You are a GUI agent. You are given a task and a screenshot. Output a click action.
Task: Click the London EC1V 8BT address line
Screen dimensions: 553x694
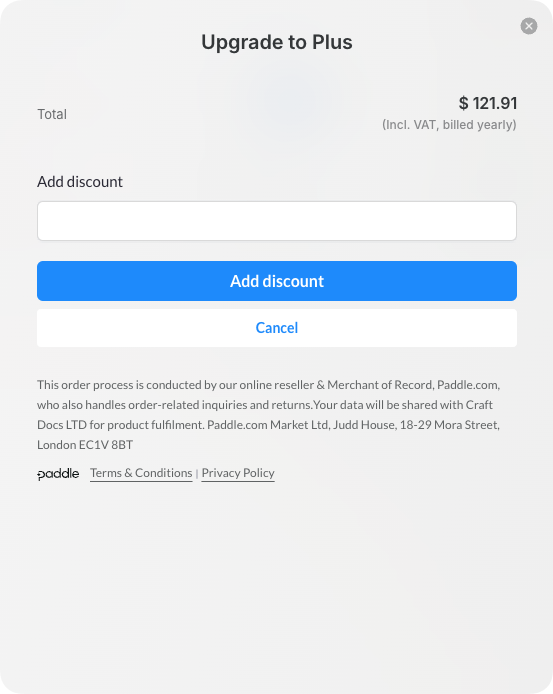coord(85,445)
